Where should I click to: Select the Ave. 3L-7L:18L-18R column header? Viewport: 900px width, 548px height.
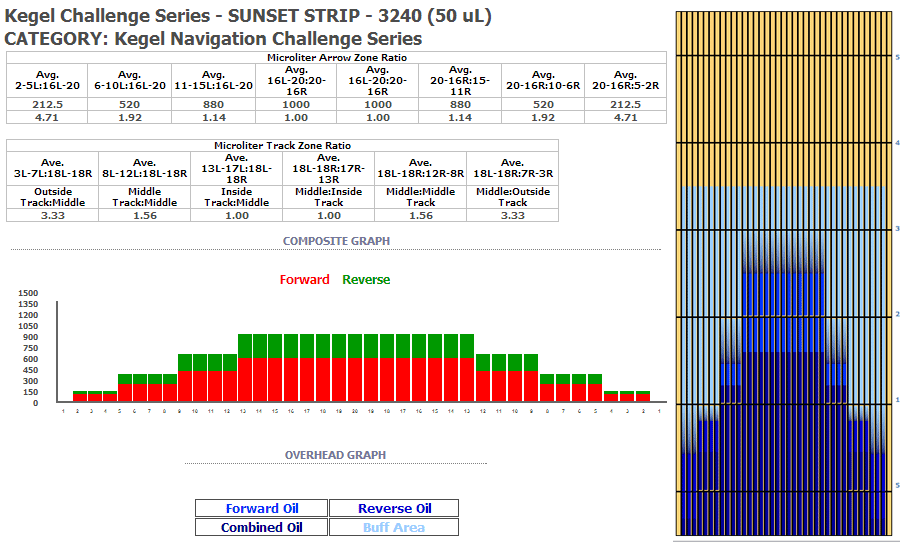pyautogui.click(x=53, y=168)
